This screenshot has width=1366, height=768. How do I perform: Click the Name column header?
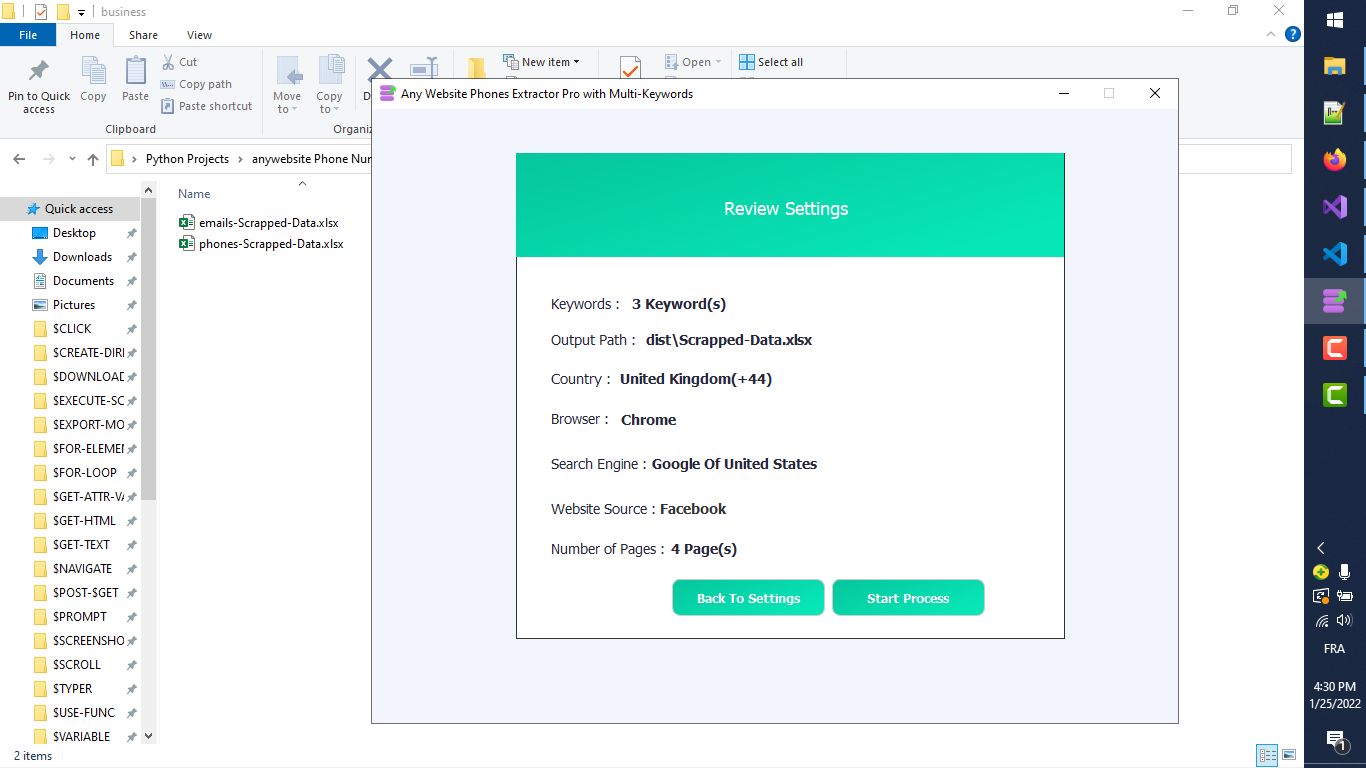[194, 194]
